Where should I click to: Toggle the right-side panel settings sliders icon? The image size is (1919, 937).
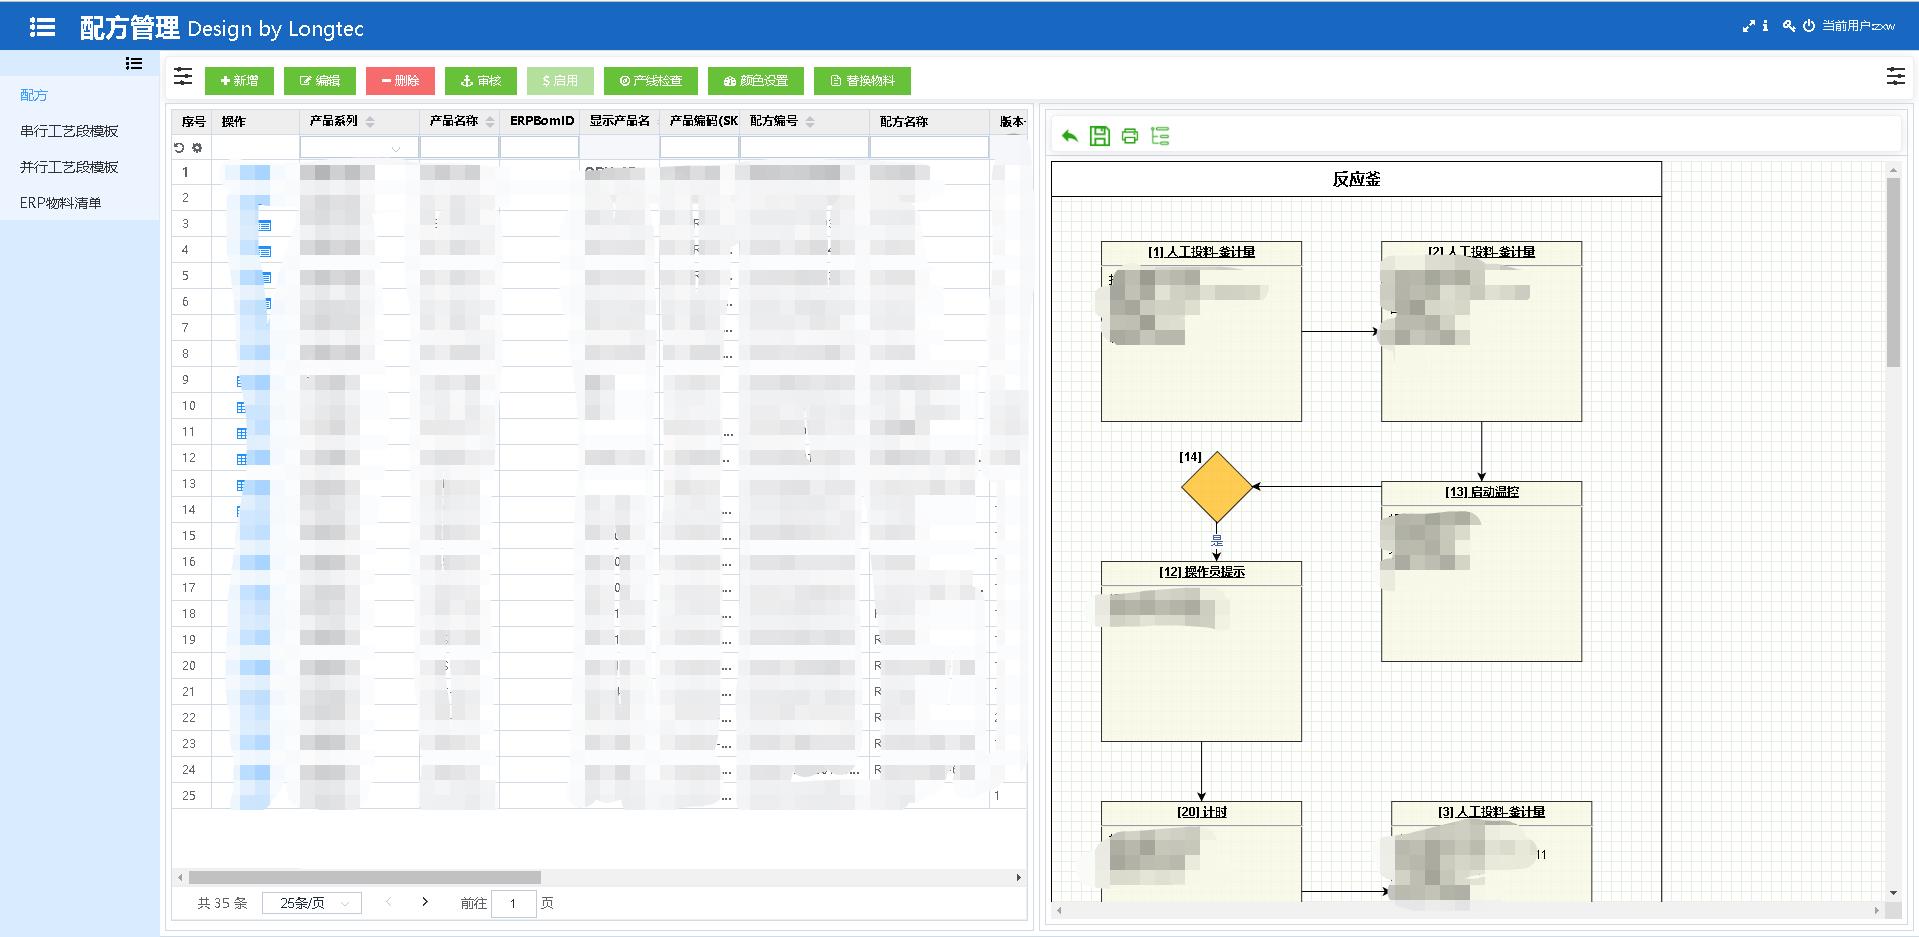coord(1895,76)
